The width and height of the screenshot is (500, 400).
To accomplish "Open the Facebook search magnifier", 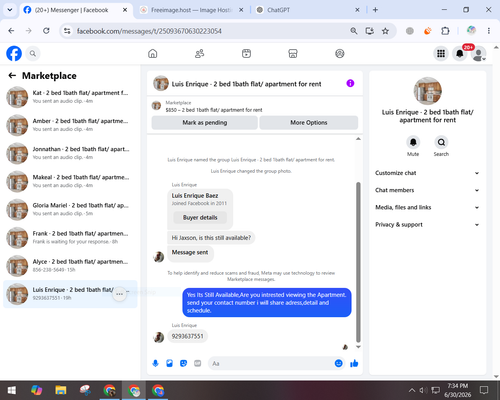I will 33,53.
